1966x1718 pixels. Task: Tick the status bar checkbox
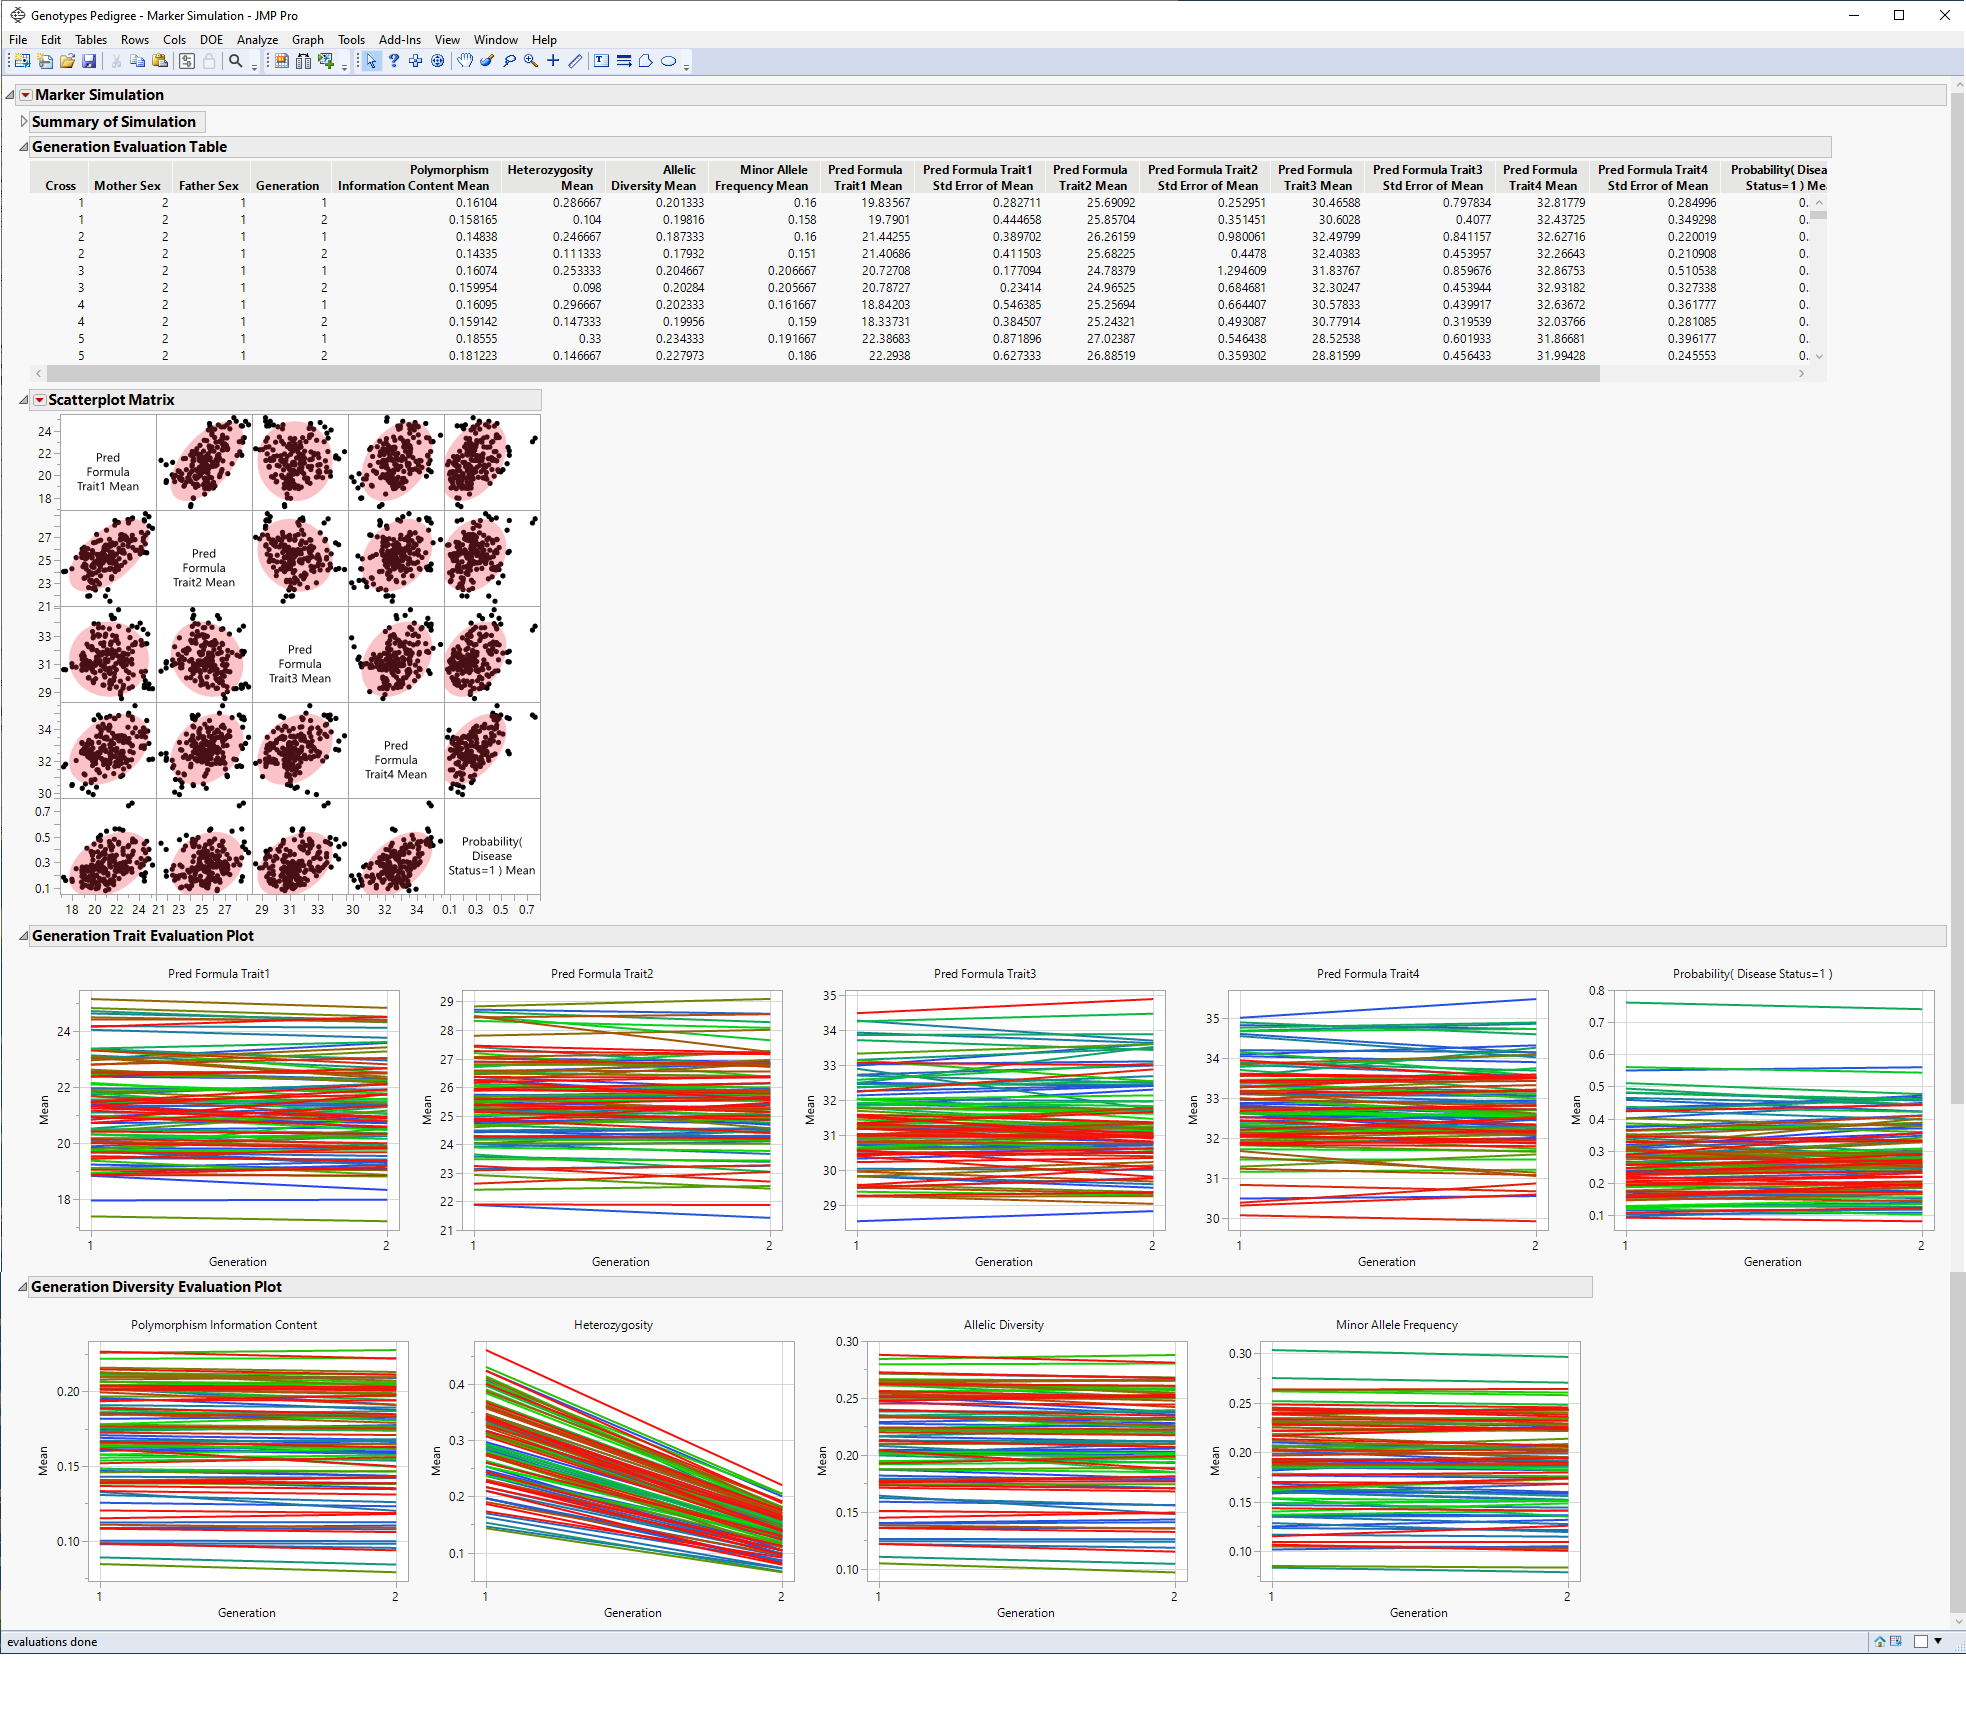(x=1920, y=1641)
